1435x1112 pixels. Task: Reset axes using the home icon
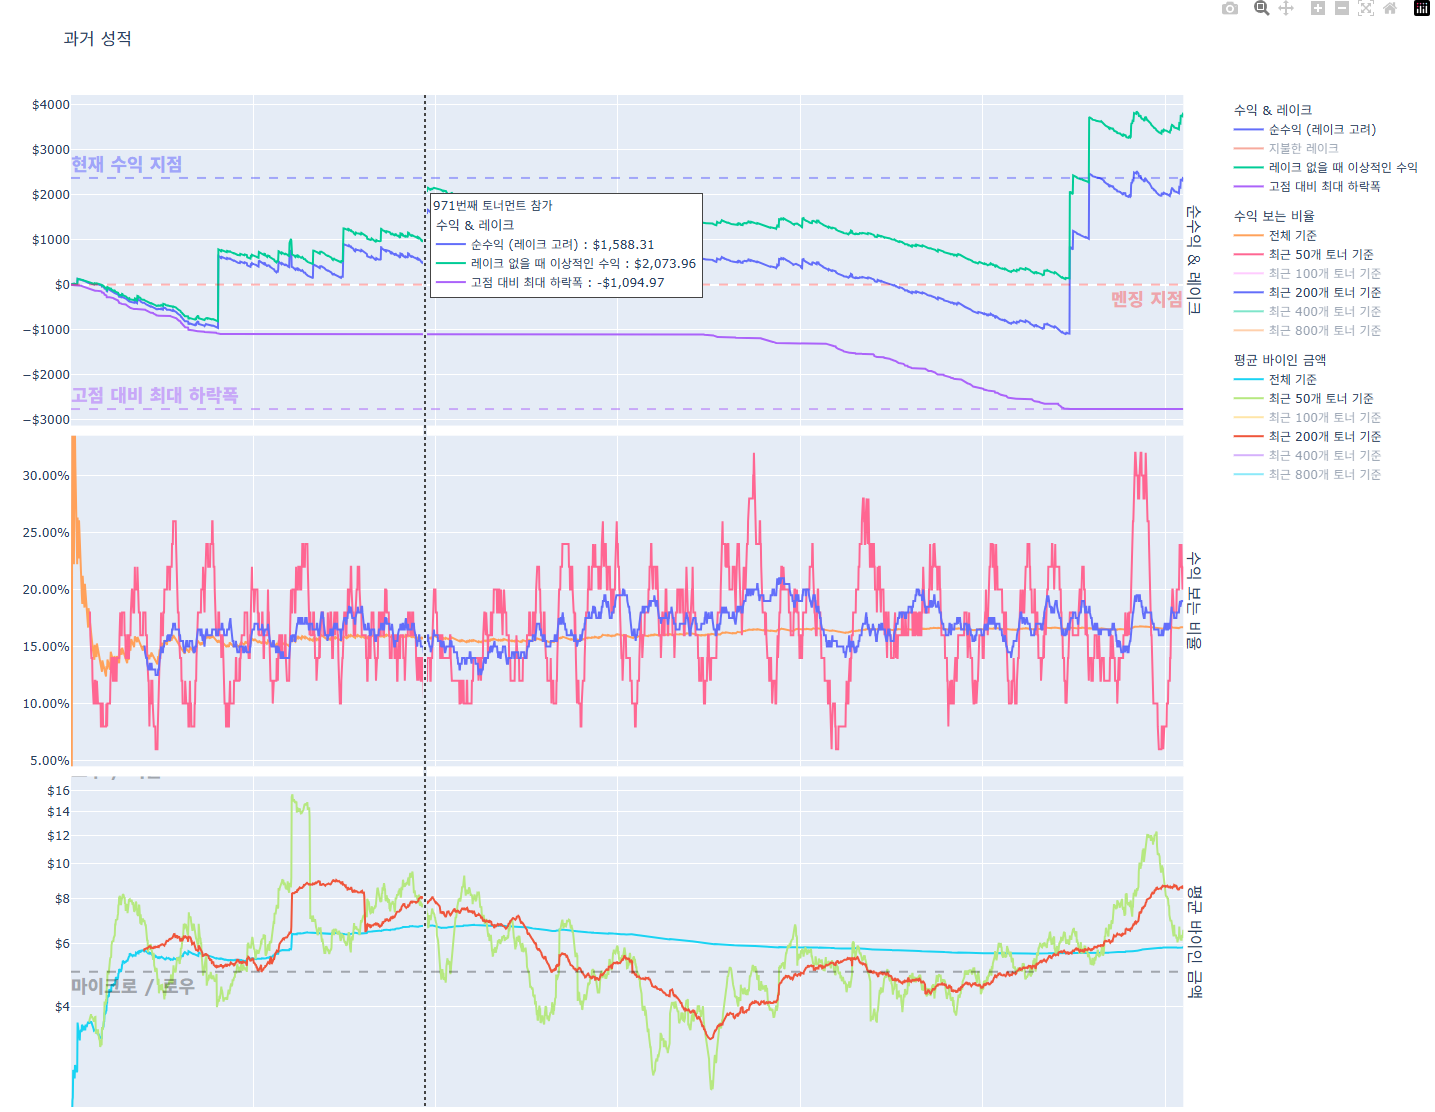pyautogui.click(x=1390, y=9)
